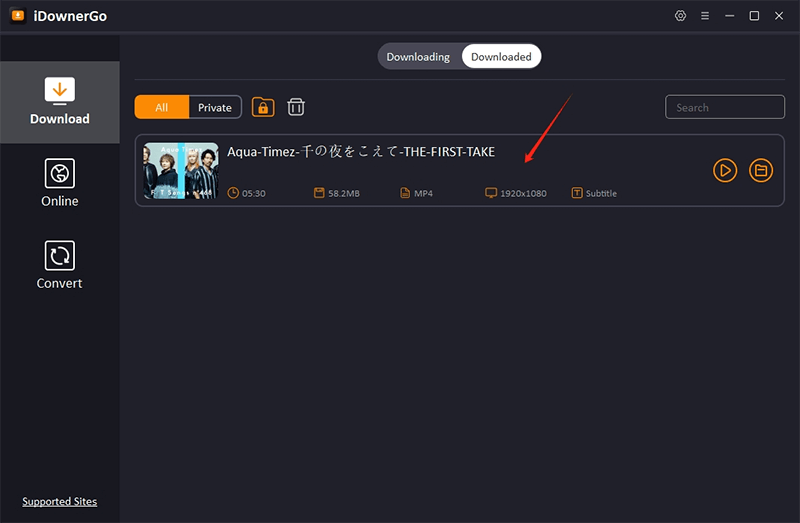Switch to the Downloading tab
Image resolution: width=800 pixels, height=523 pixels.
point(418,57)
